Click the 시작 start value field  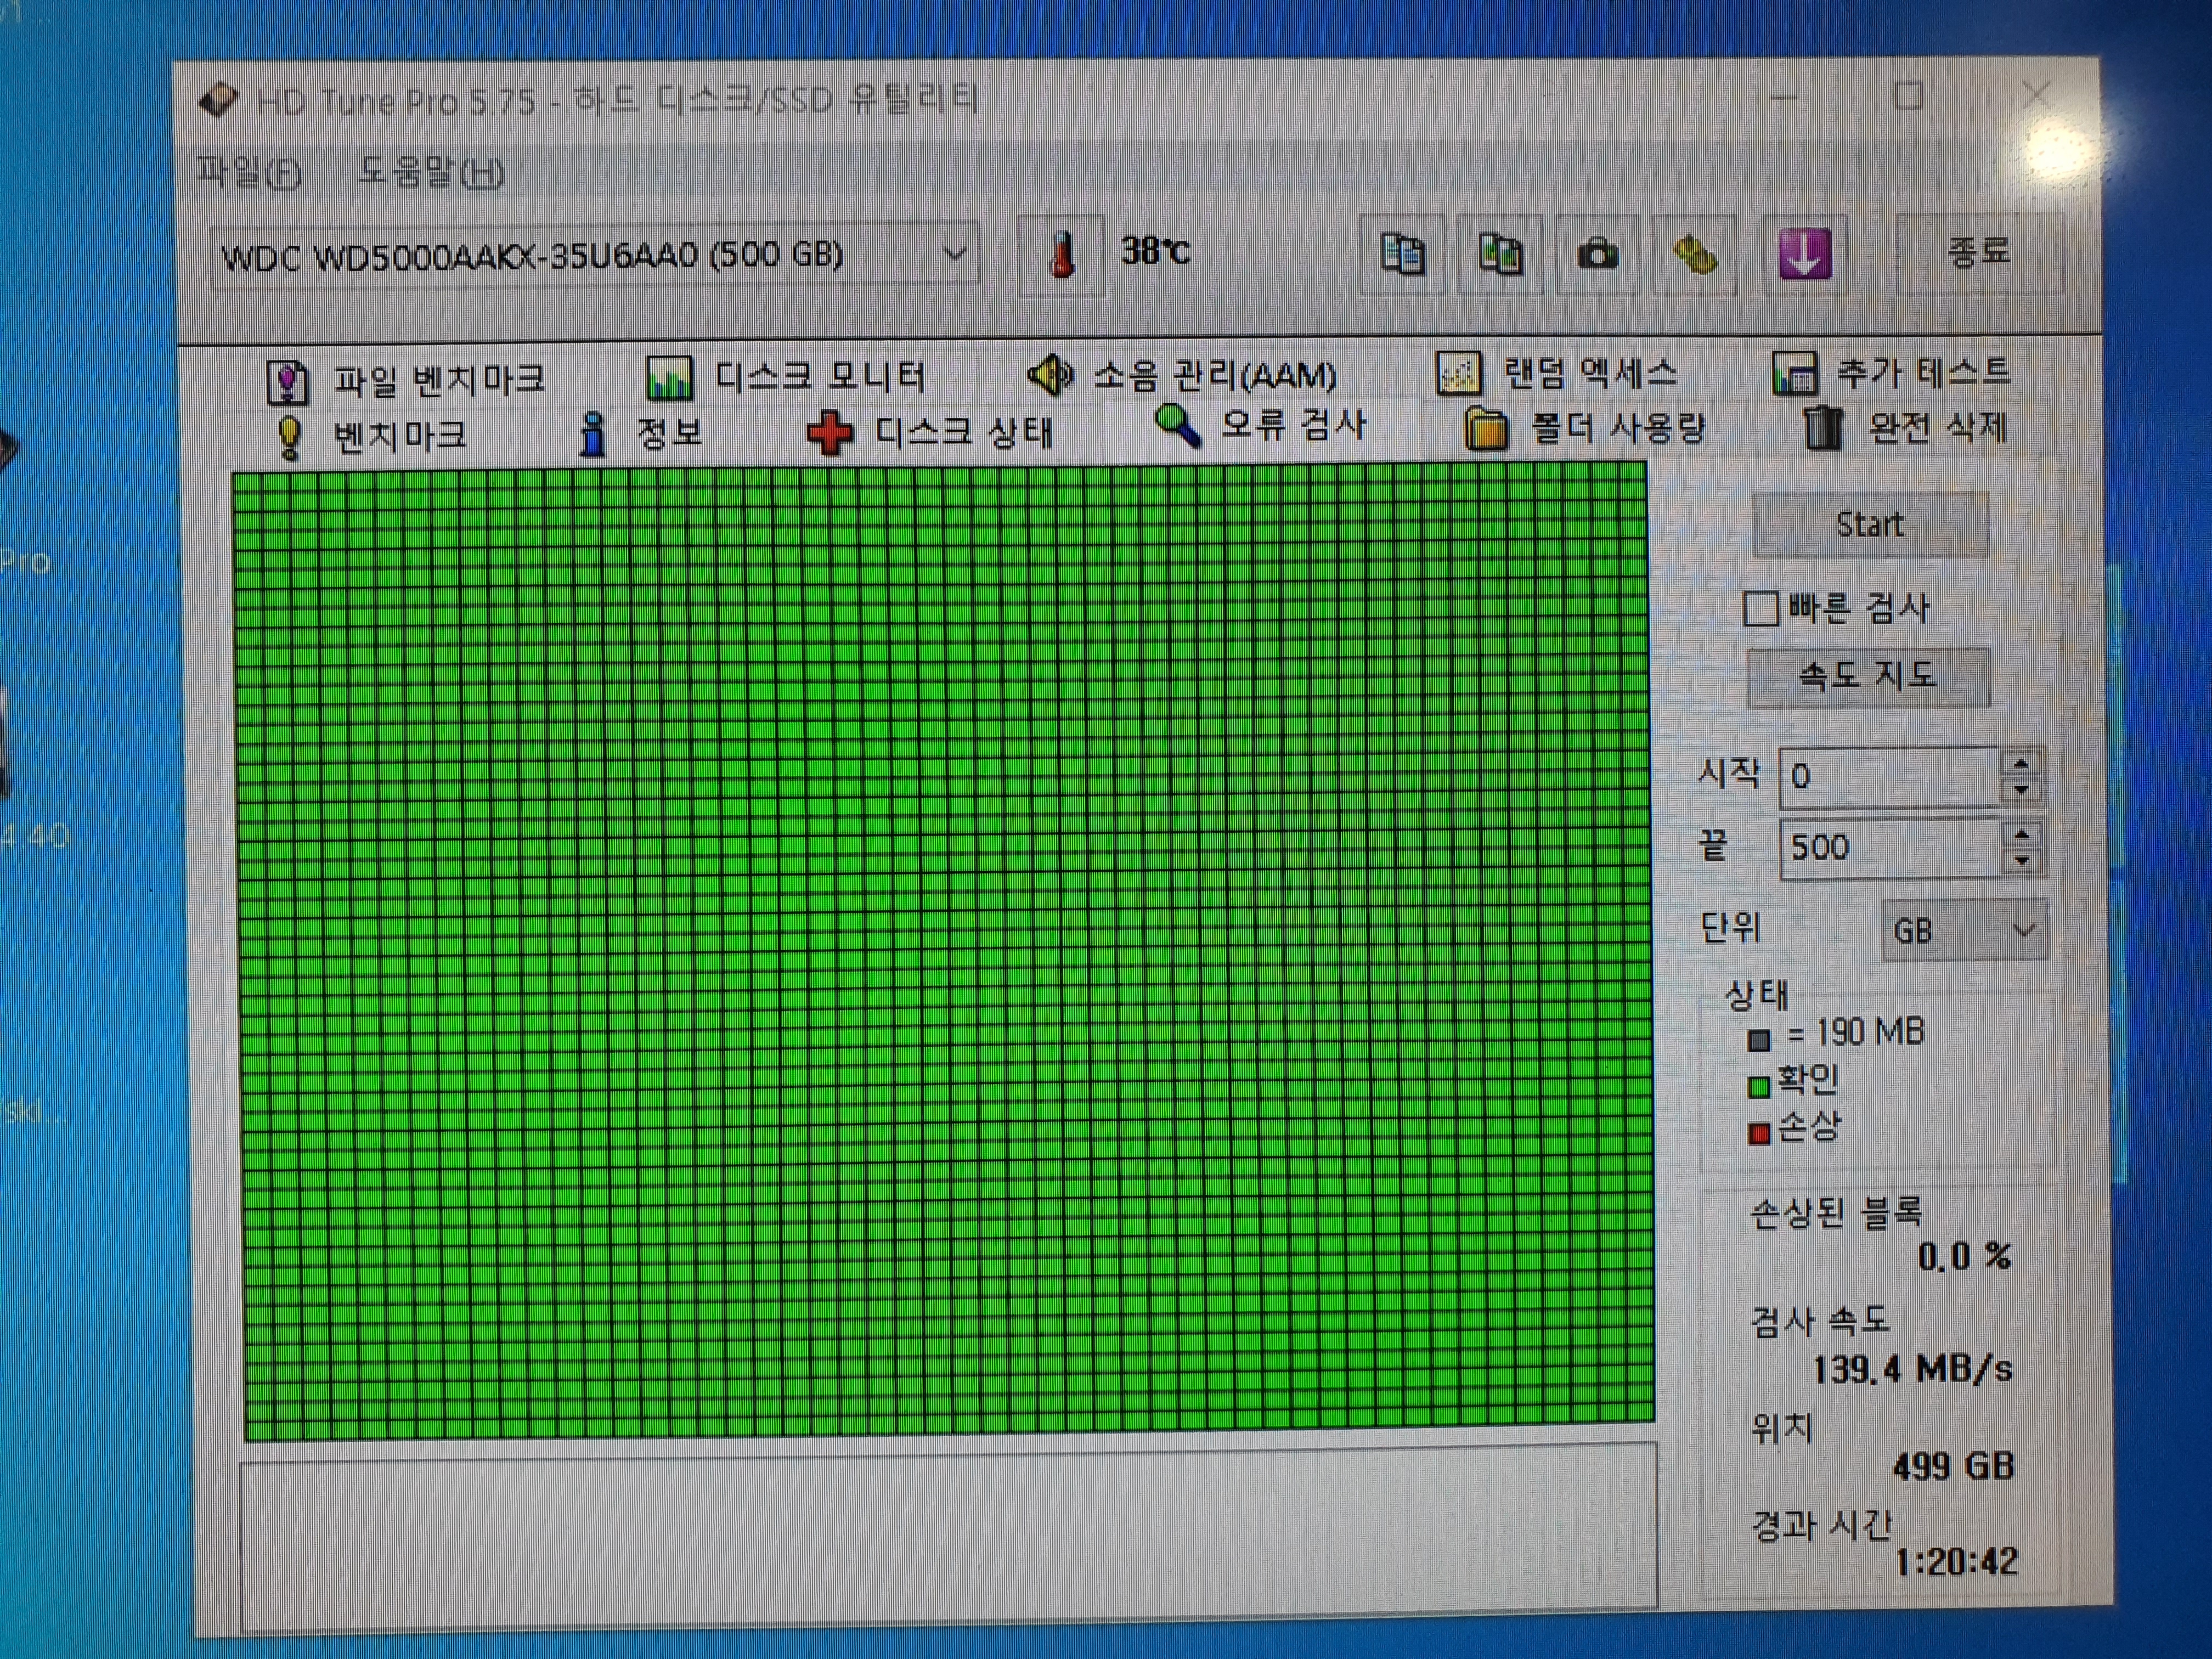point(1890,777)
